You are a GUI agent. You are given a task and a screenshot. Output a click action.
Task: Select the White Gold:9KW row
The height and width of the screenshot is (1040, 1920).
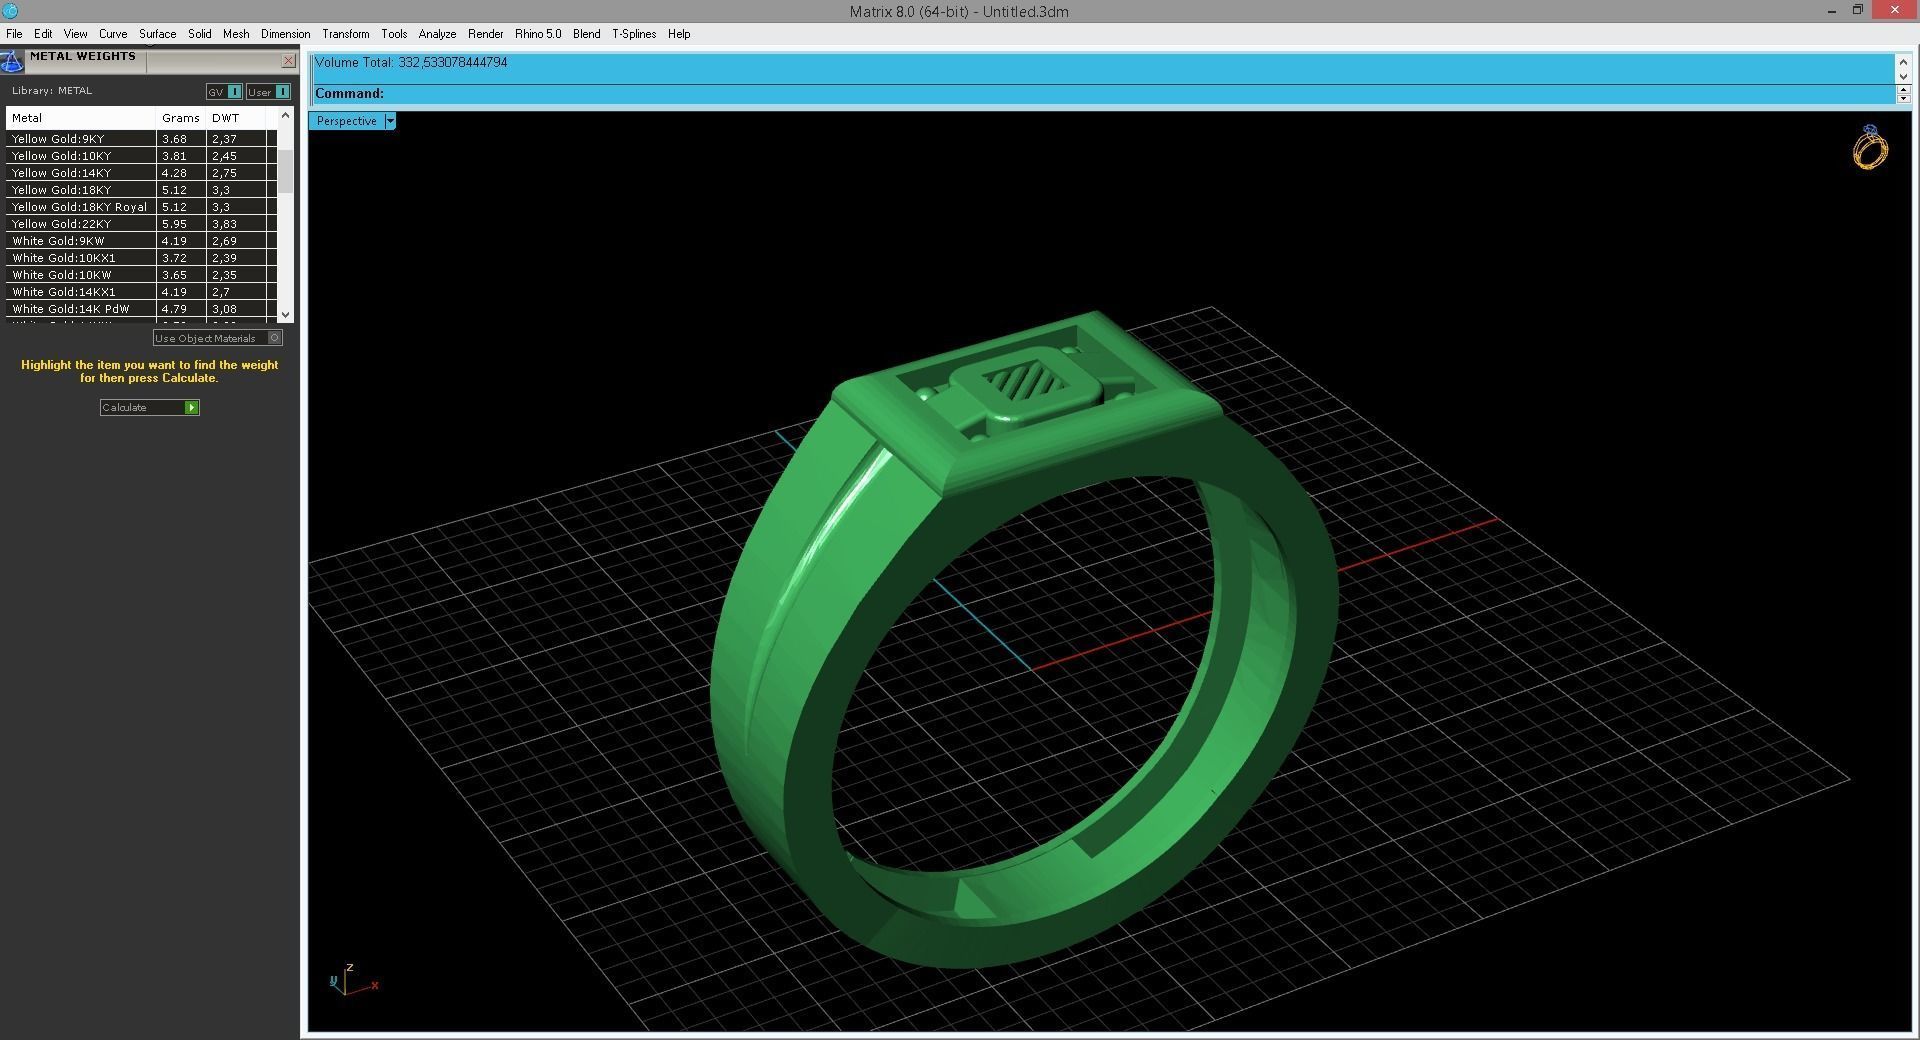141,241
